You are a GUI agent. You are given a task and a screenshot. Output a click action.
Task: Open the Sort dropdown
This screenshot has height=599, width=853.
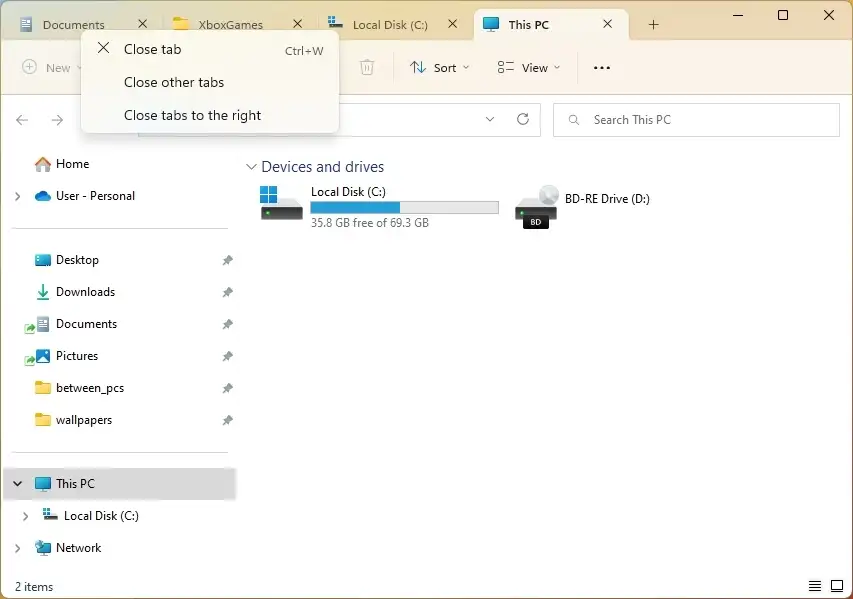pyautogui.click(x=440, y=67)
